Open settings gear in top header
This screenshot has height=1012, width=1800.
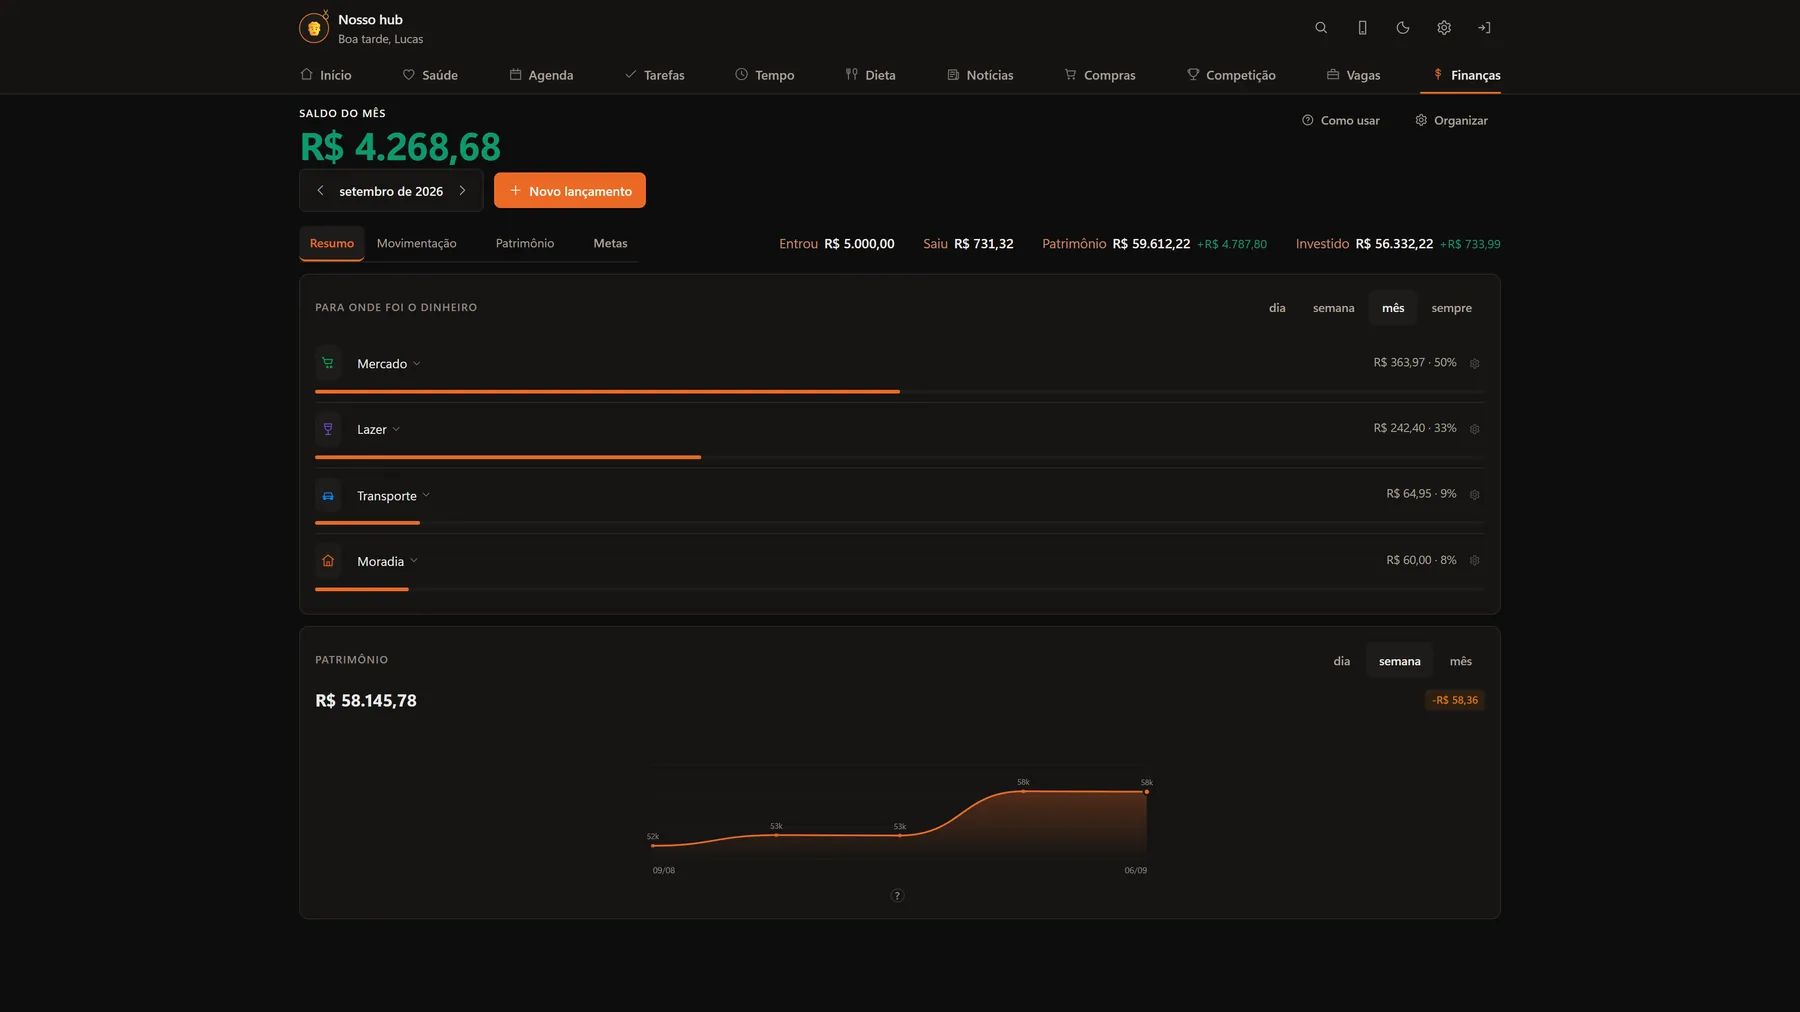[x=1444, y=28]
